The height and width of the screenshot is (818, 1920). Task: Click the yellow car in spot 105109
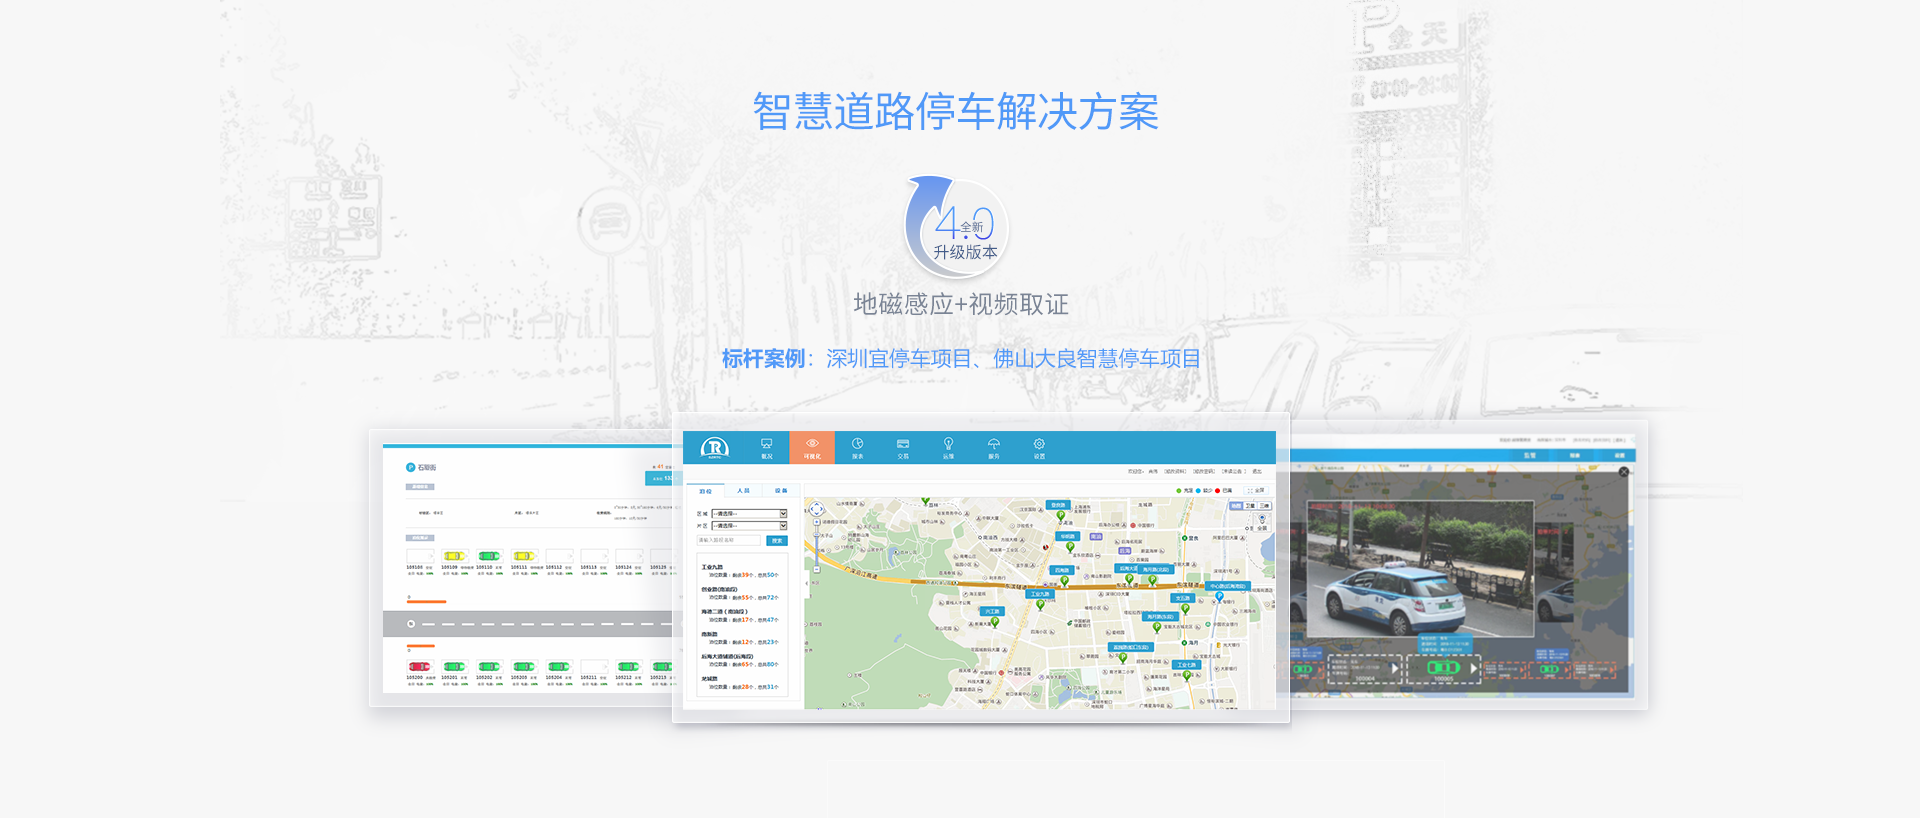pyautogui.click(x=454, y=556)
